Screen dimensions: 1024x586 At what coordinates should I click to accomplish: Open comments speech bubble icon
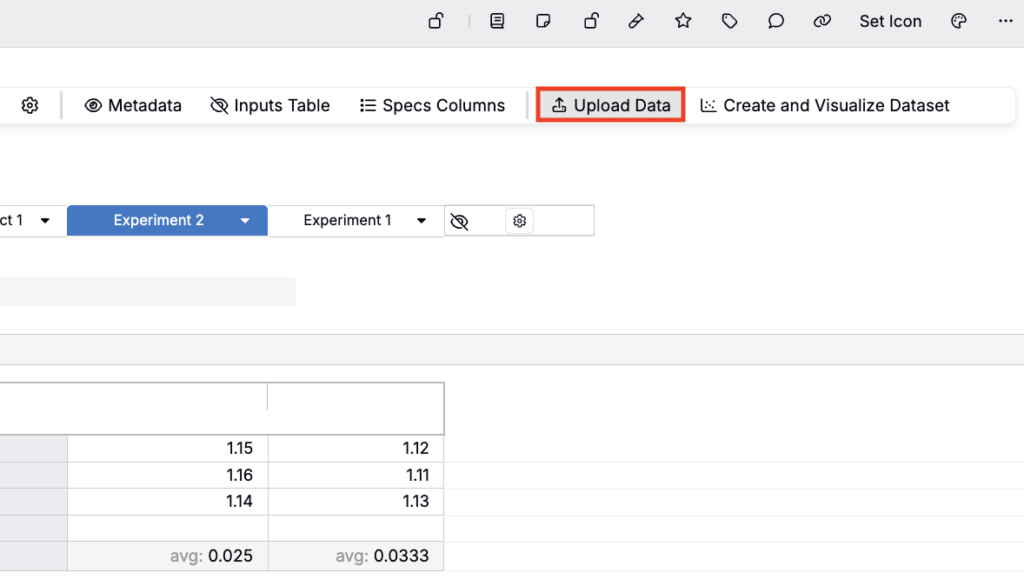776,21
